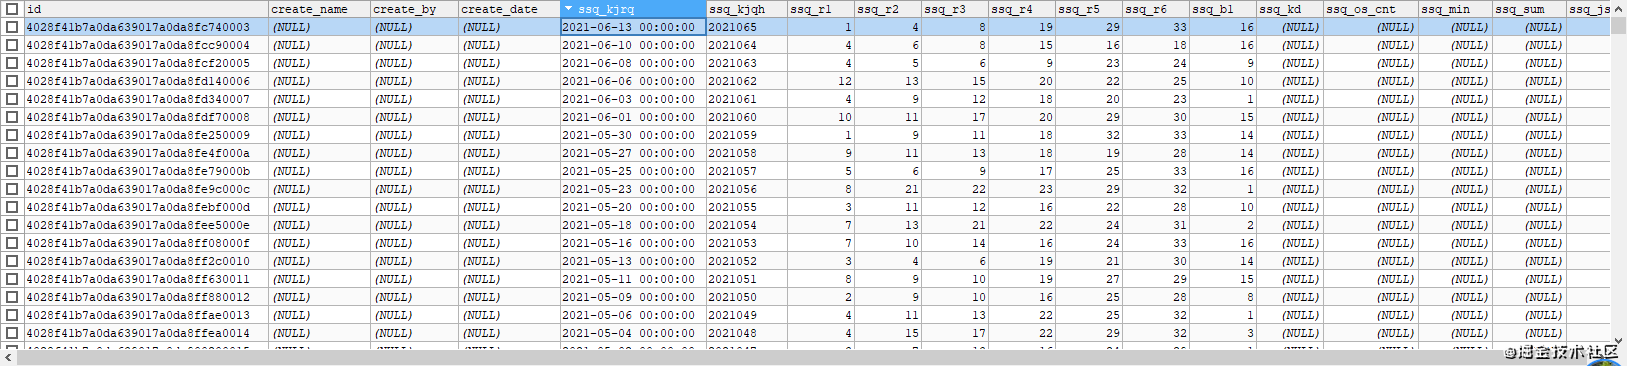Click the create_name column header
Image resolution: width=1627 pixels, height=366 pixels.
pyautogui.click(x=320, y=9)
